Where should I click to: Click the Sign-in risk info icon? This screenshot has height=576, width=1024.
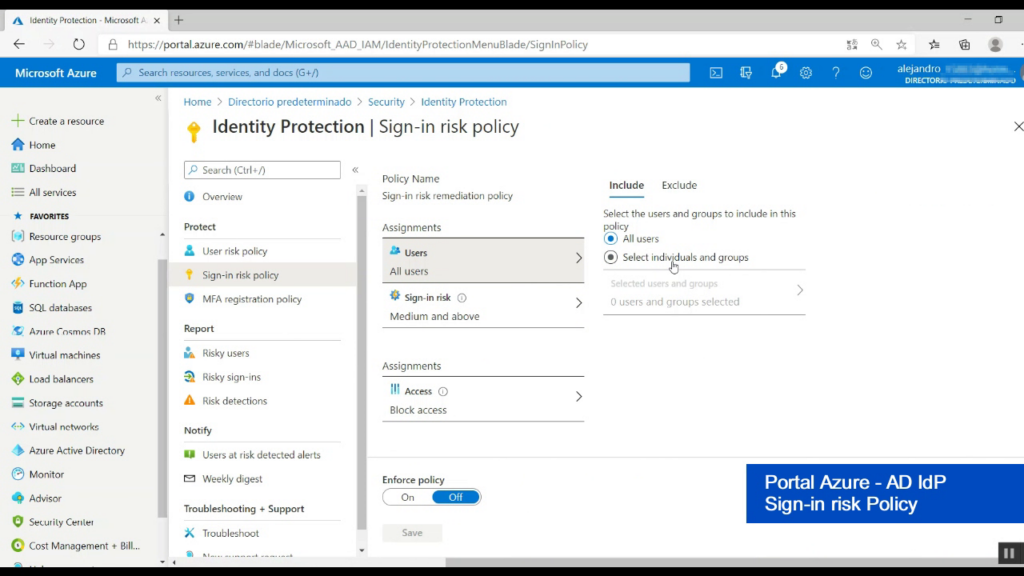462,298
